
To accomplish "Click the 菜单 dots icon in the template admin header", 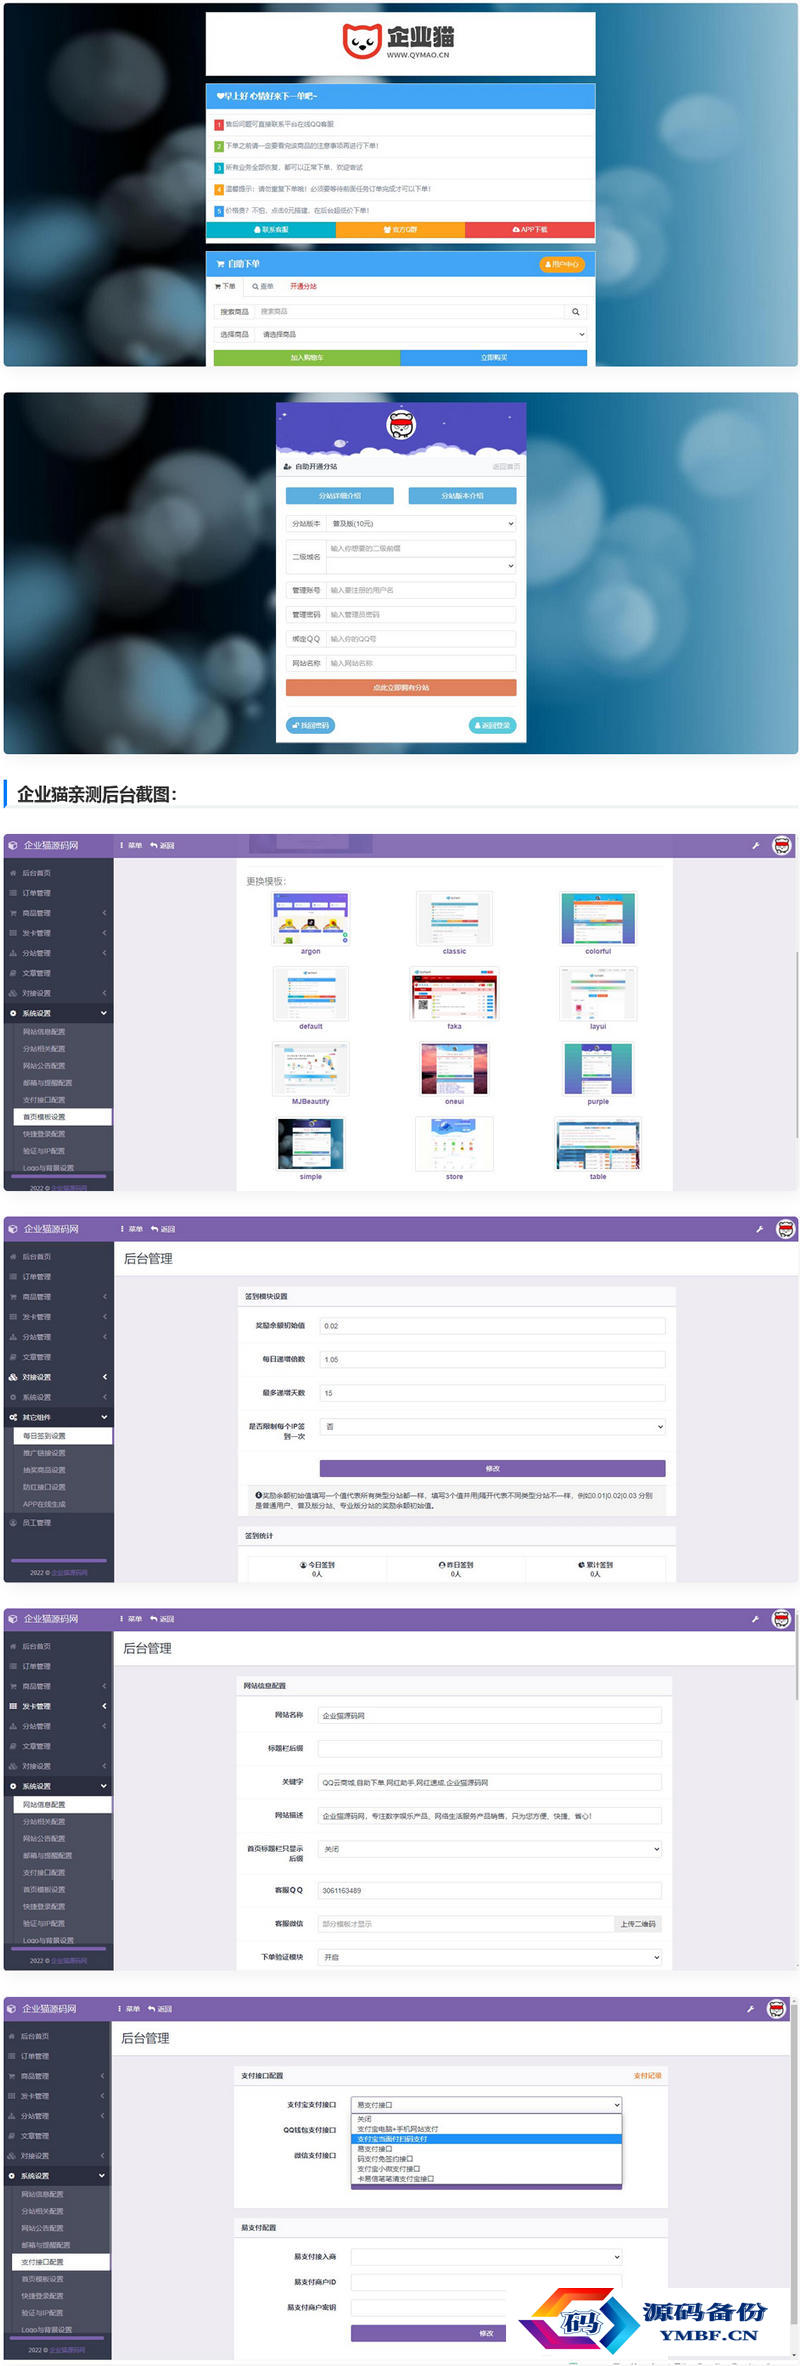I will coord(122,846).
